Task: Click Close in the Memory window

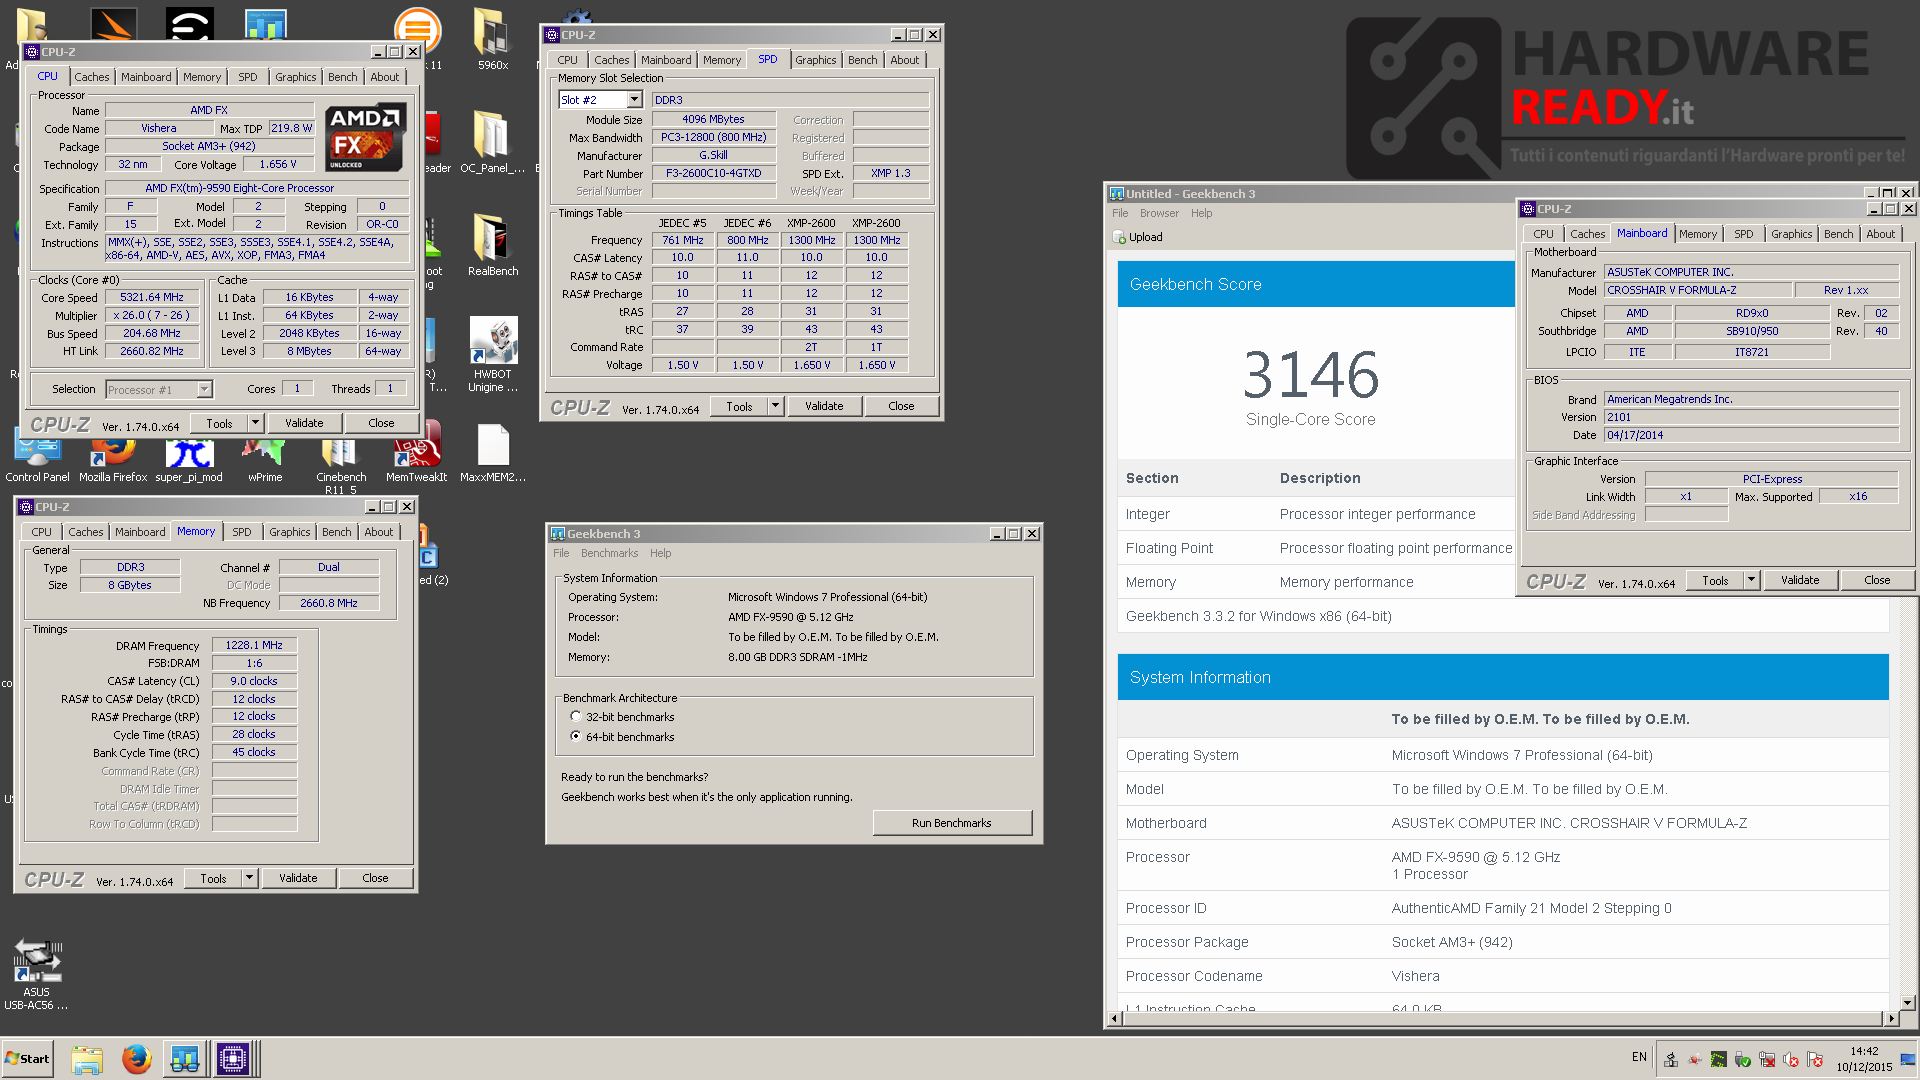Action: point(375,878)
